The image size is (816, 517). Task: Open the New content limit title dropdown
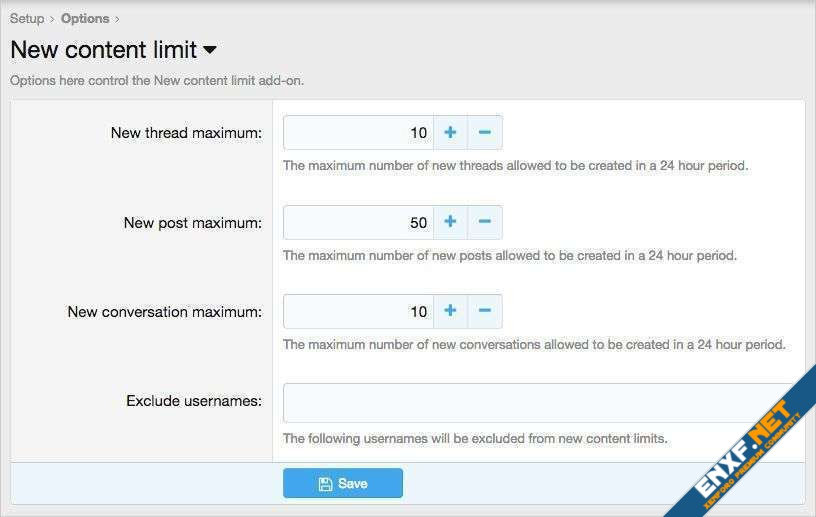coord(210,49)
